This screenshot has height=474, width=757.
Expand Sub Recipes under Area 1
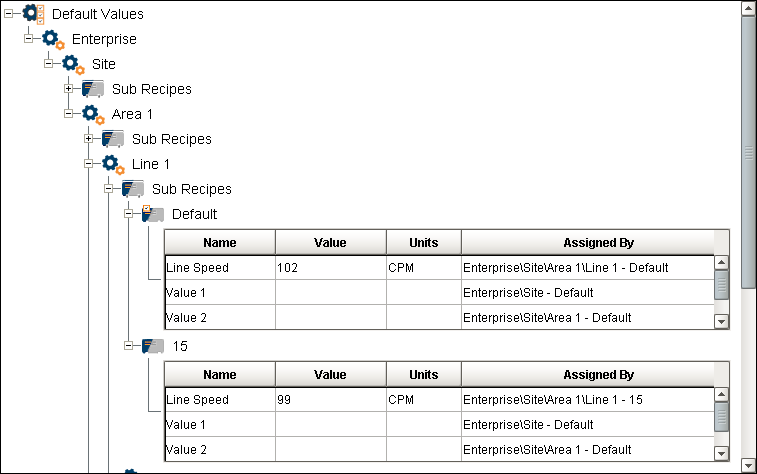click(89, 138)
